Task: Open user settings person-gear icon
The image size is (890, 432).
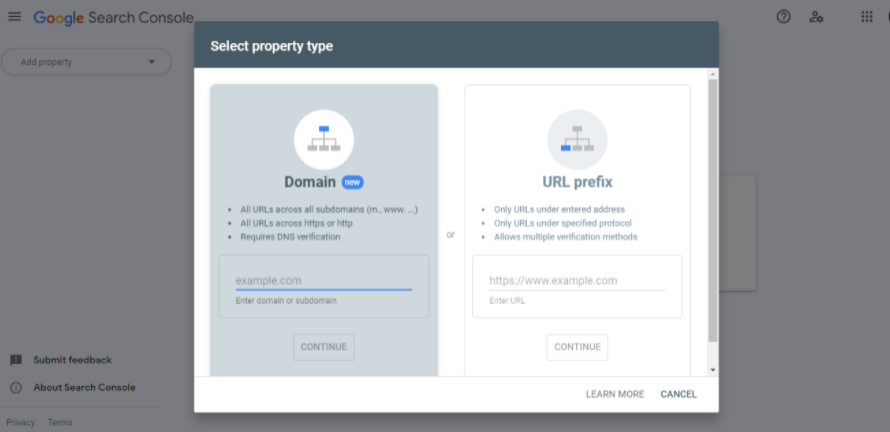Action: point(816,16)
